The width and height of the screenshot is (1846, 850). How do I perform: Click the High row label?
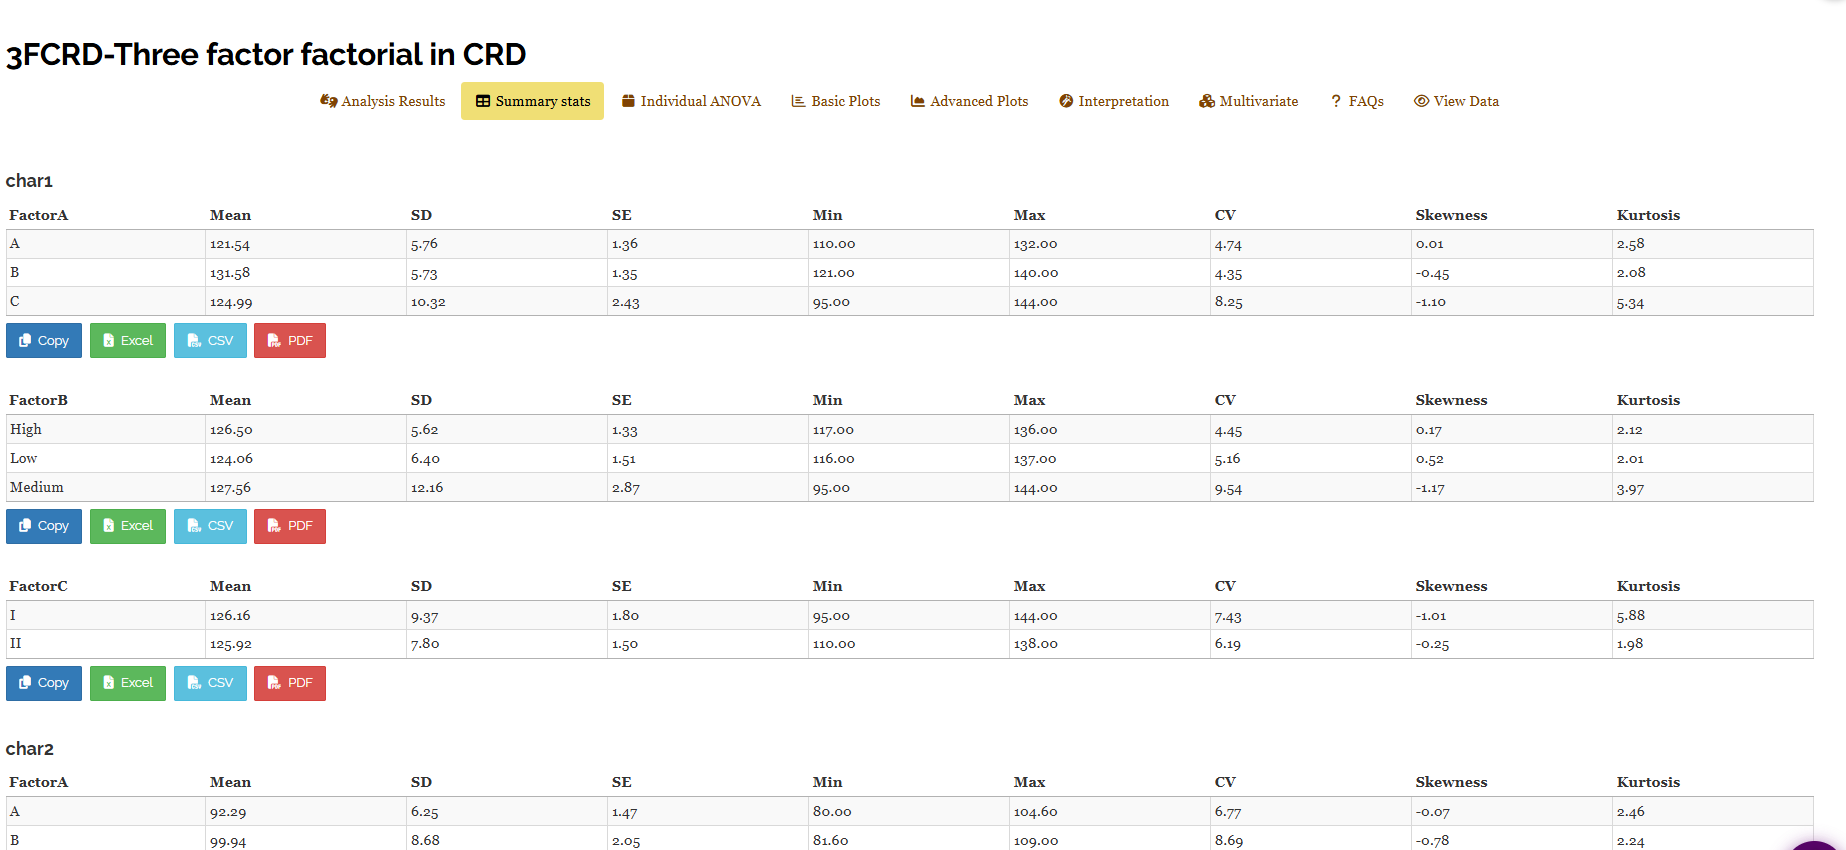click(x=26, y=429)
